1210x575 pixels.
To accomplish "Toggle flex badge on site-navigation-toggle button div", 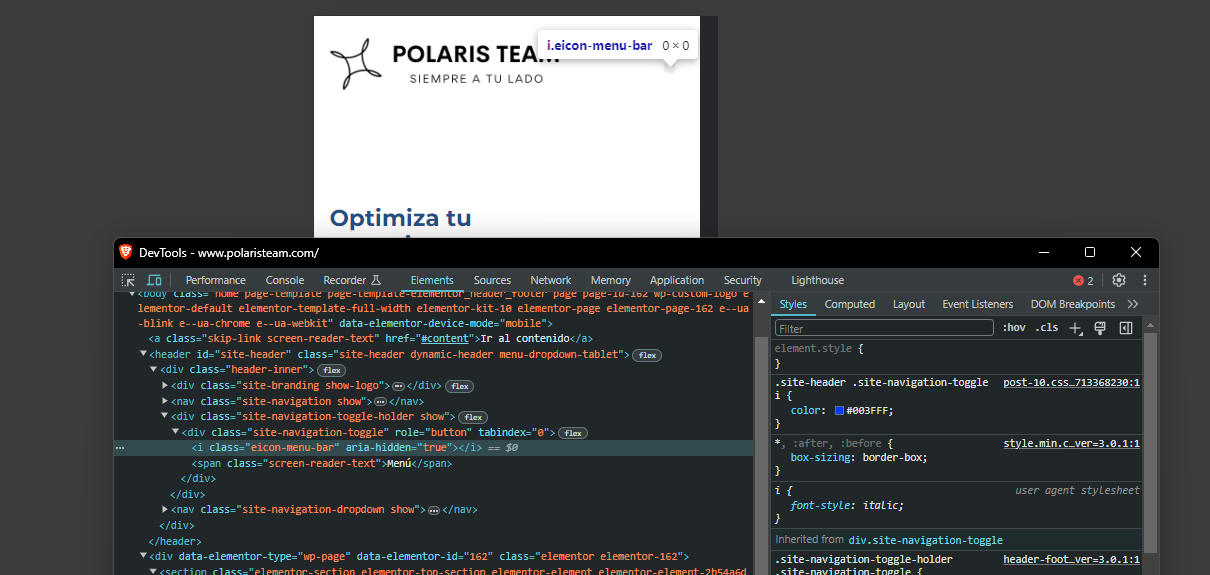I will [x=572, y=433].
